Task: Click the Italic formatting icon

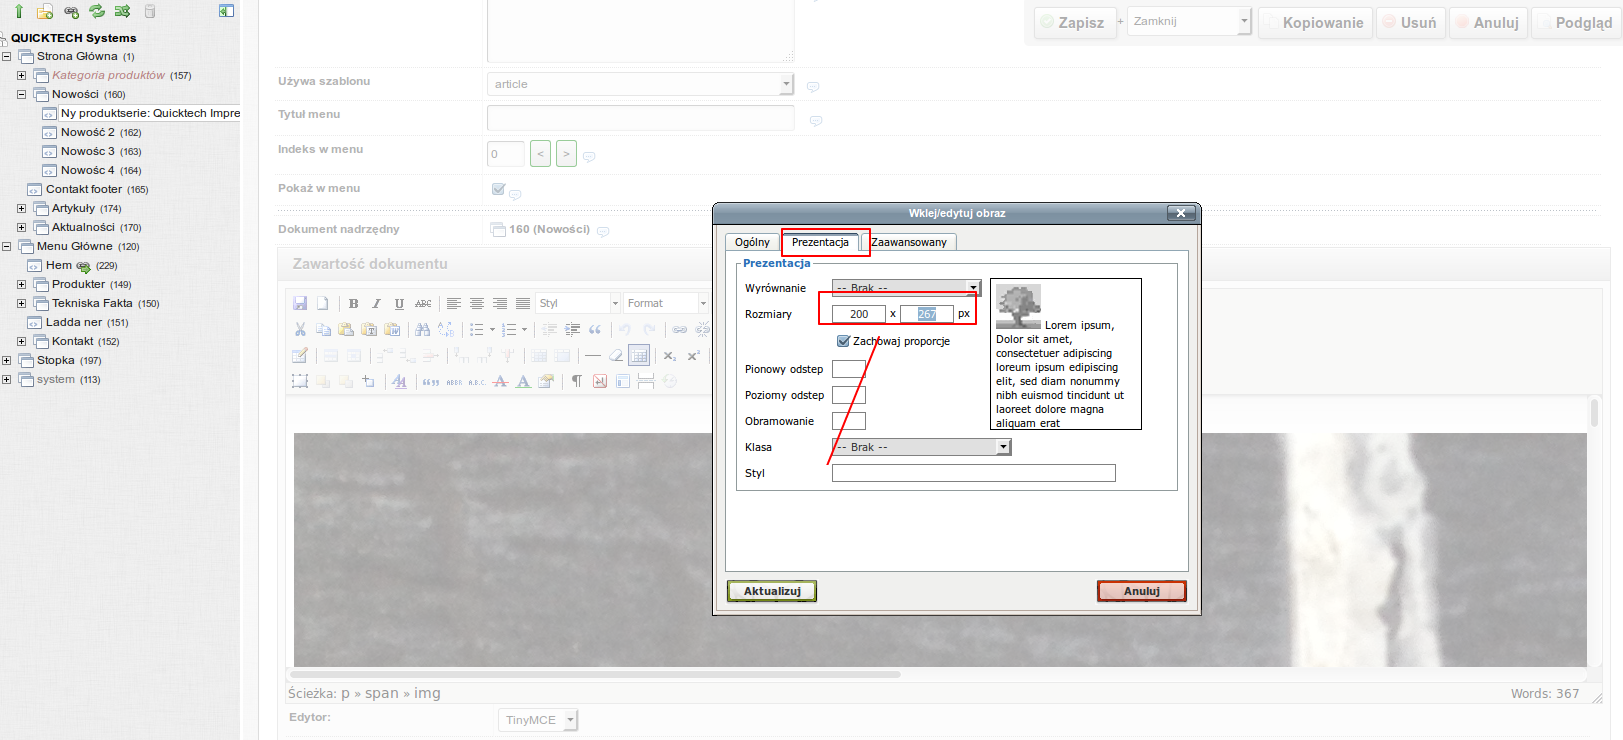Action: pos(376,303)
